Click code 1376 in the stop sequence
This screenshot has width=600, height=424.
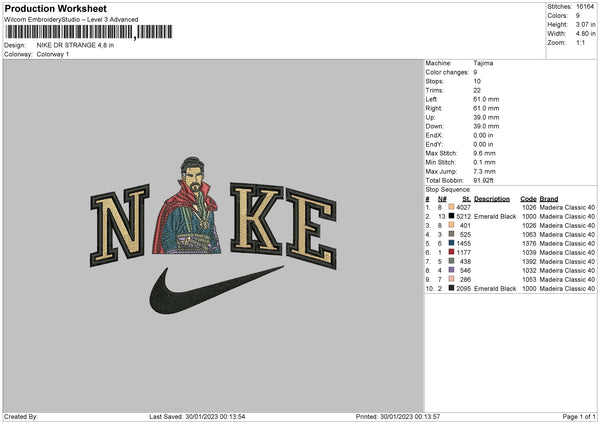[x=529, y=243]
